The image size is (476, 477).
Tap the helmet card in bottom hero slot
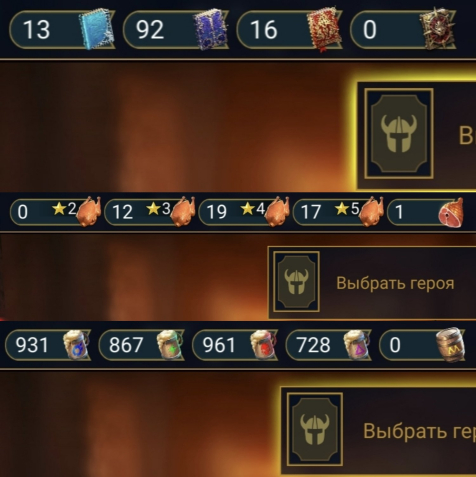(315, 429)
